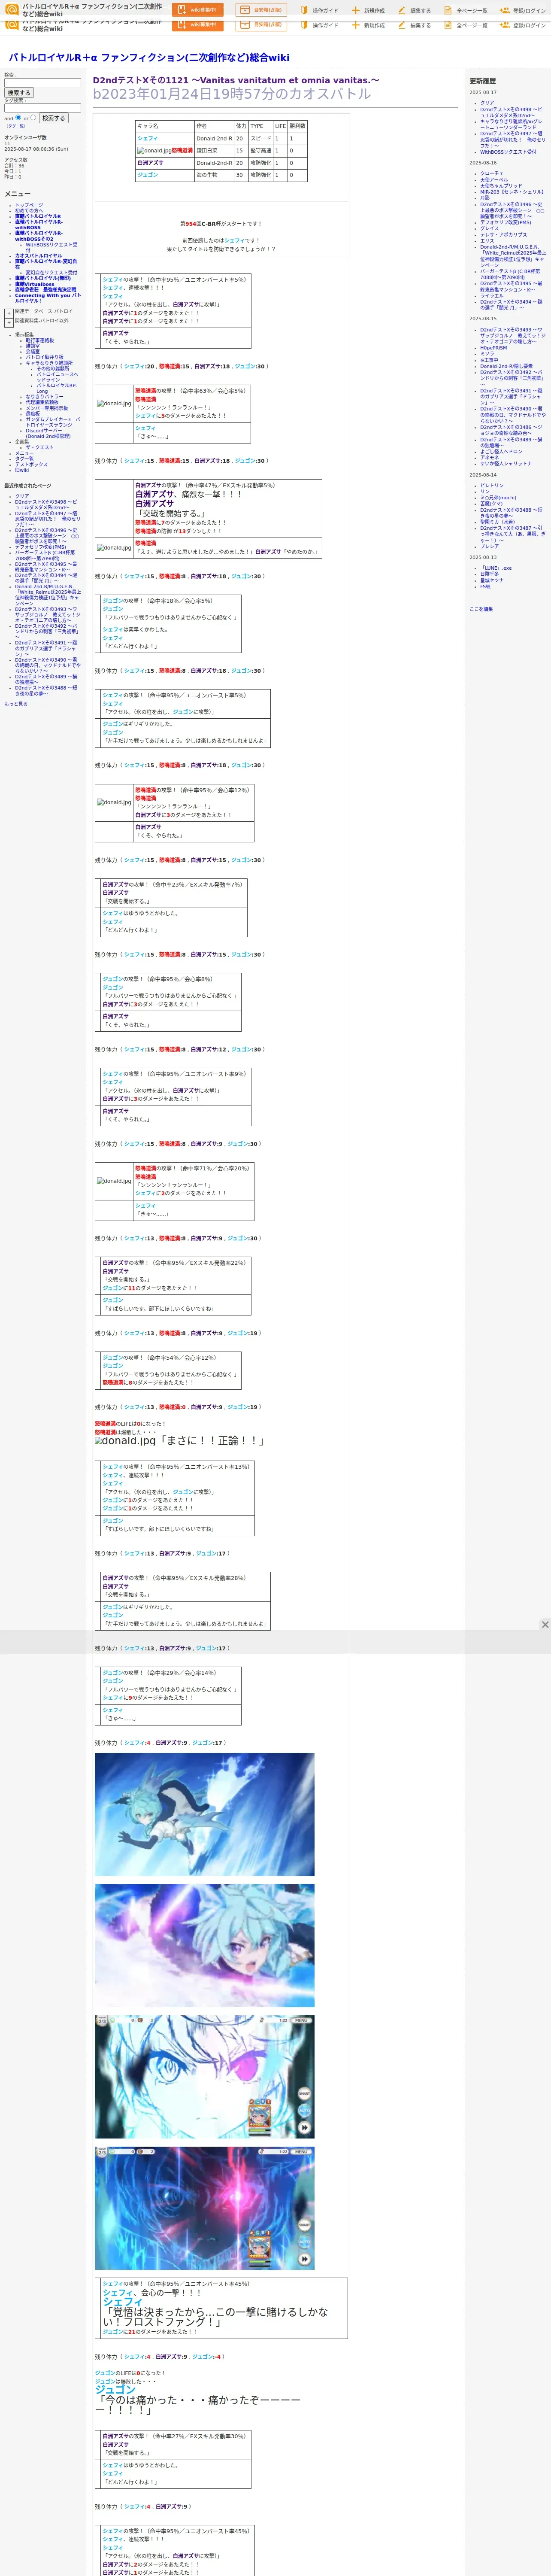Open プレシア in update history
The image size is (551, 2576).
(x=489, y=546)
